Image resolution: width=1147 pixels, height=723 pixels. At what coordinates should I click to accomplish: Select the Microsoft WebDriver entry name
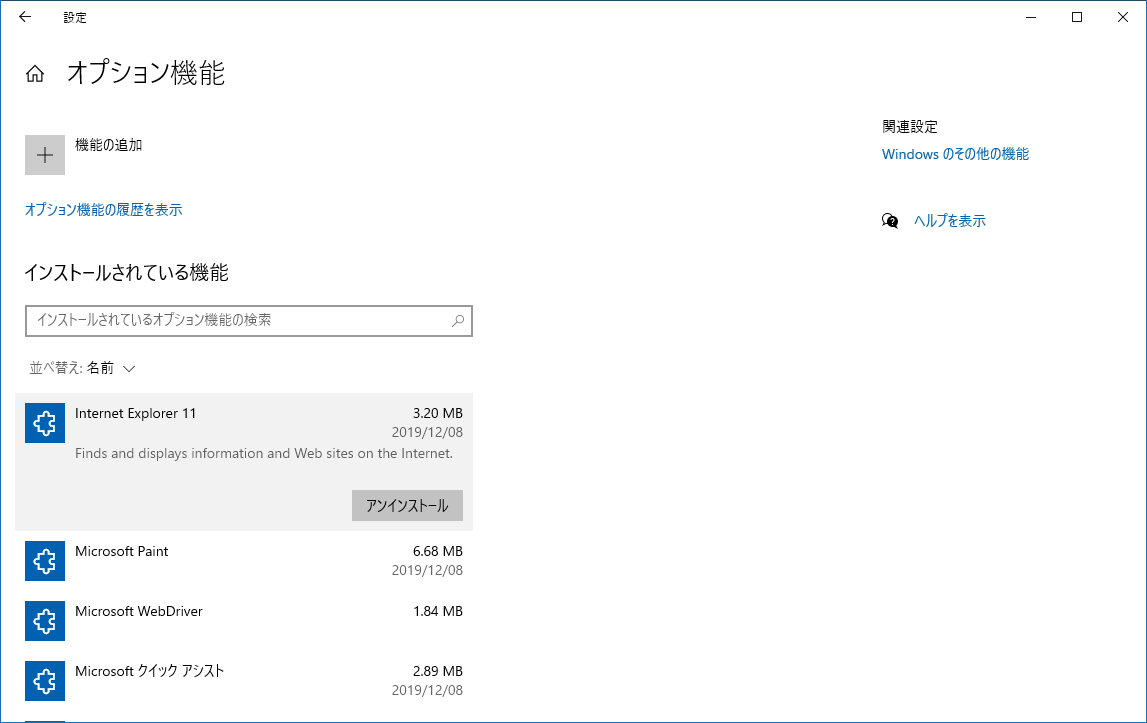pos(139,611)
